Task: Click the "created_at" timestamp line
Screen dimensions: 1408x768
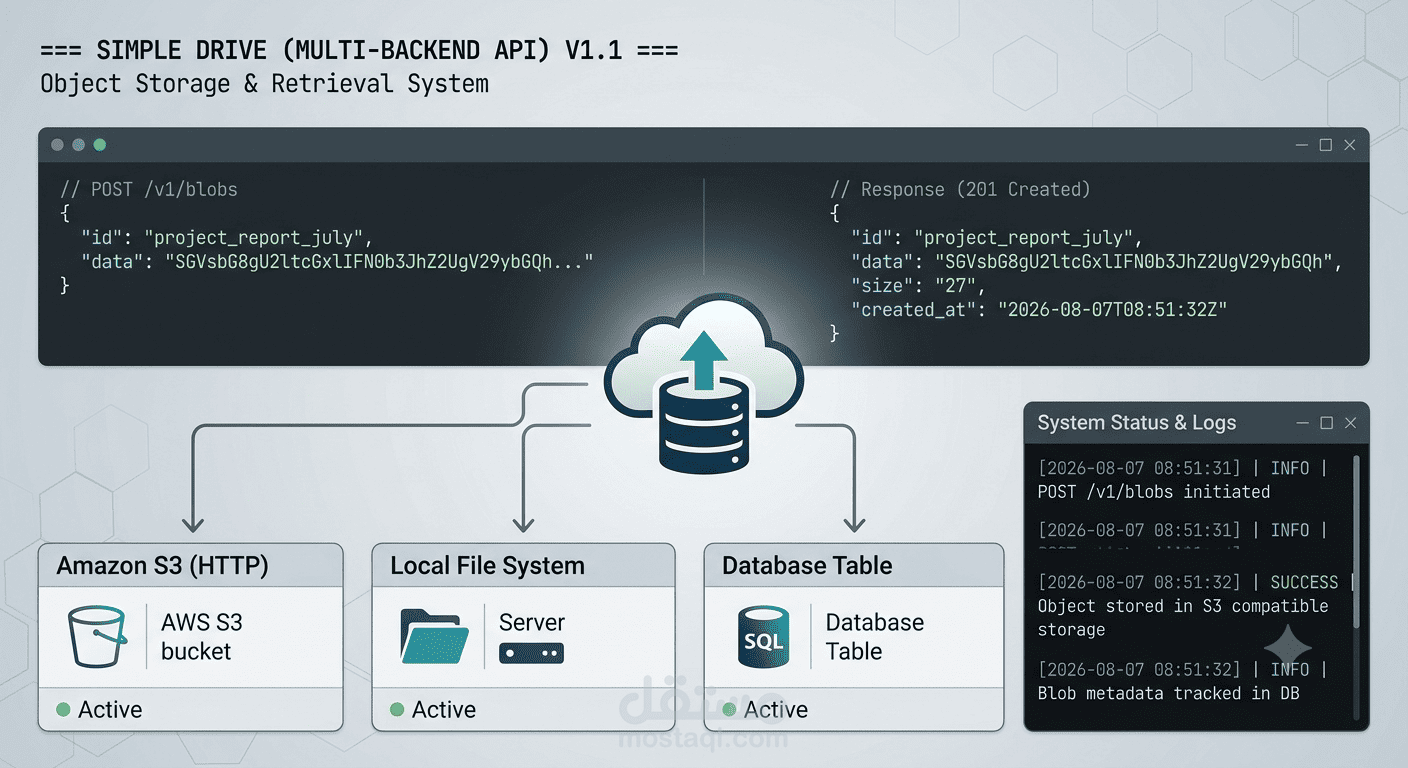Action: [1039, 310]
